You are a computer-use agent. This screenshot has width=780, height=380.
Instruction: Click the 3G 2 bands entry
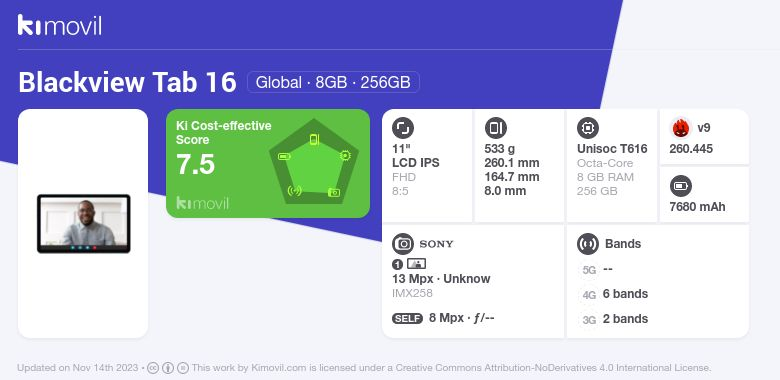coord(614,319)
